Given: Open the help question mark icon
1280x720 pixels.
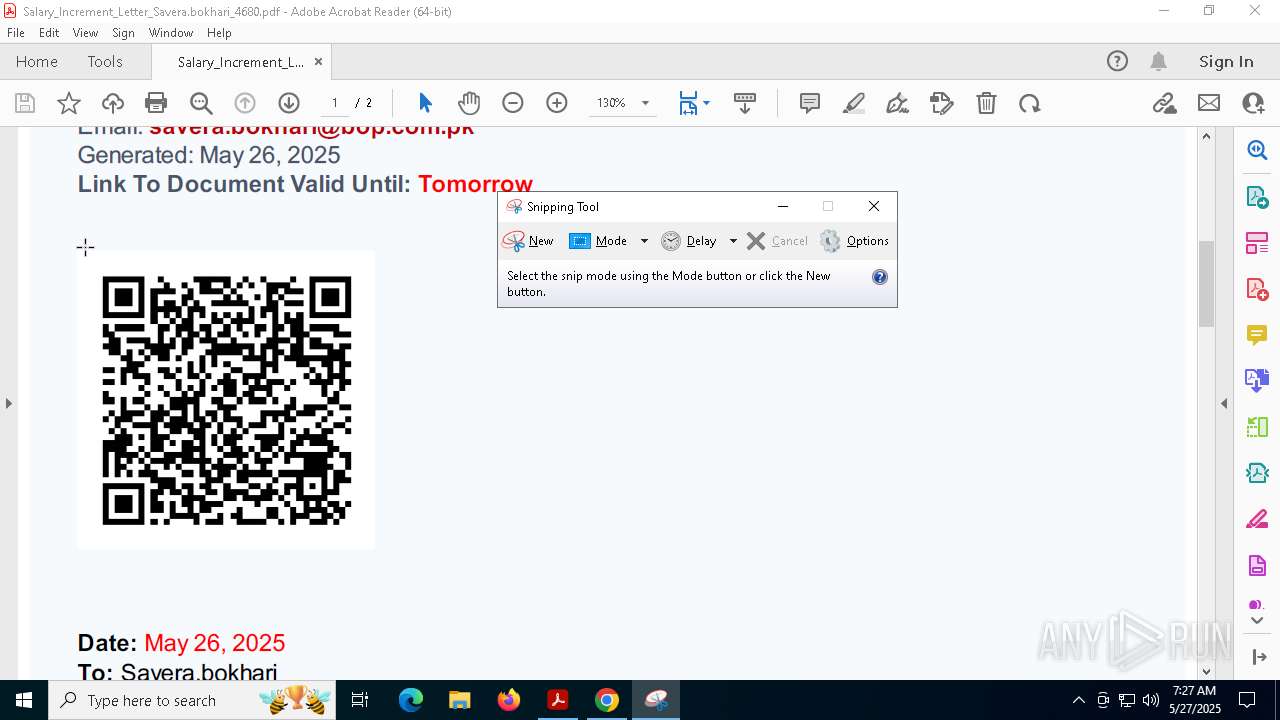Looking at the screenshot, I should pos(1117,61).
